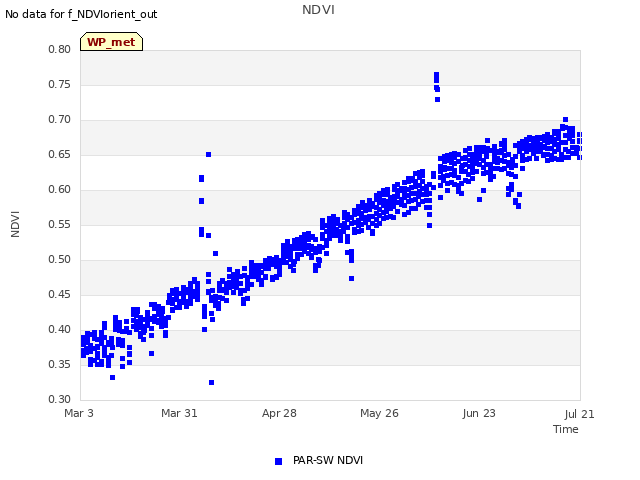Image resolution: width=640 pixels, height=480 pixels.
Task: Click the 0.70 y-axis value
Action: (60, 120)
